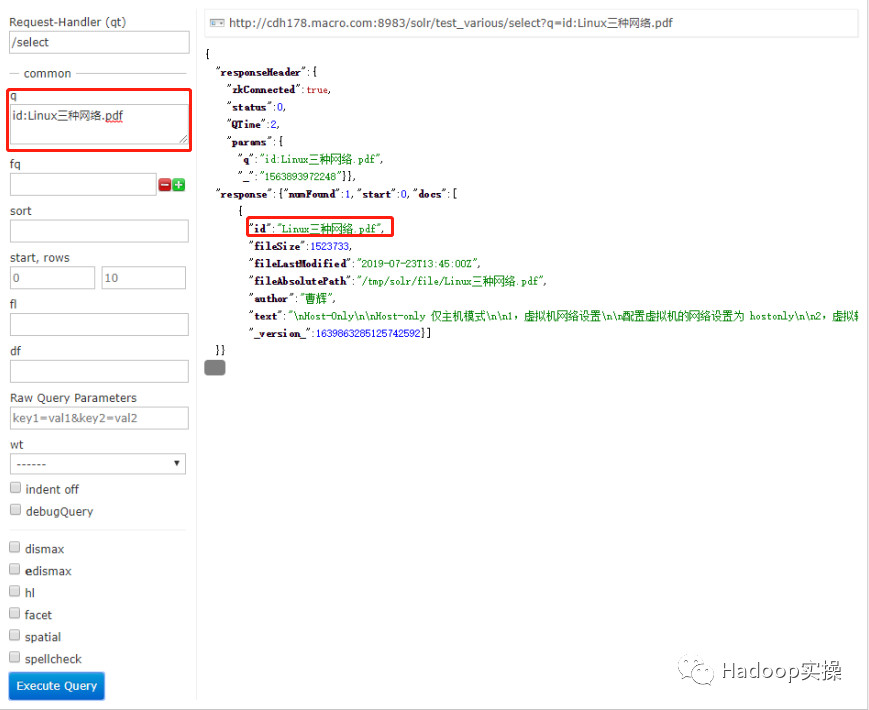Click the link icon beside request URL

(x=216, y=23)
